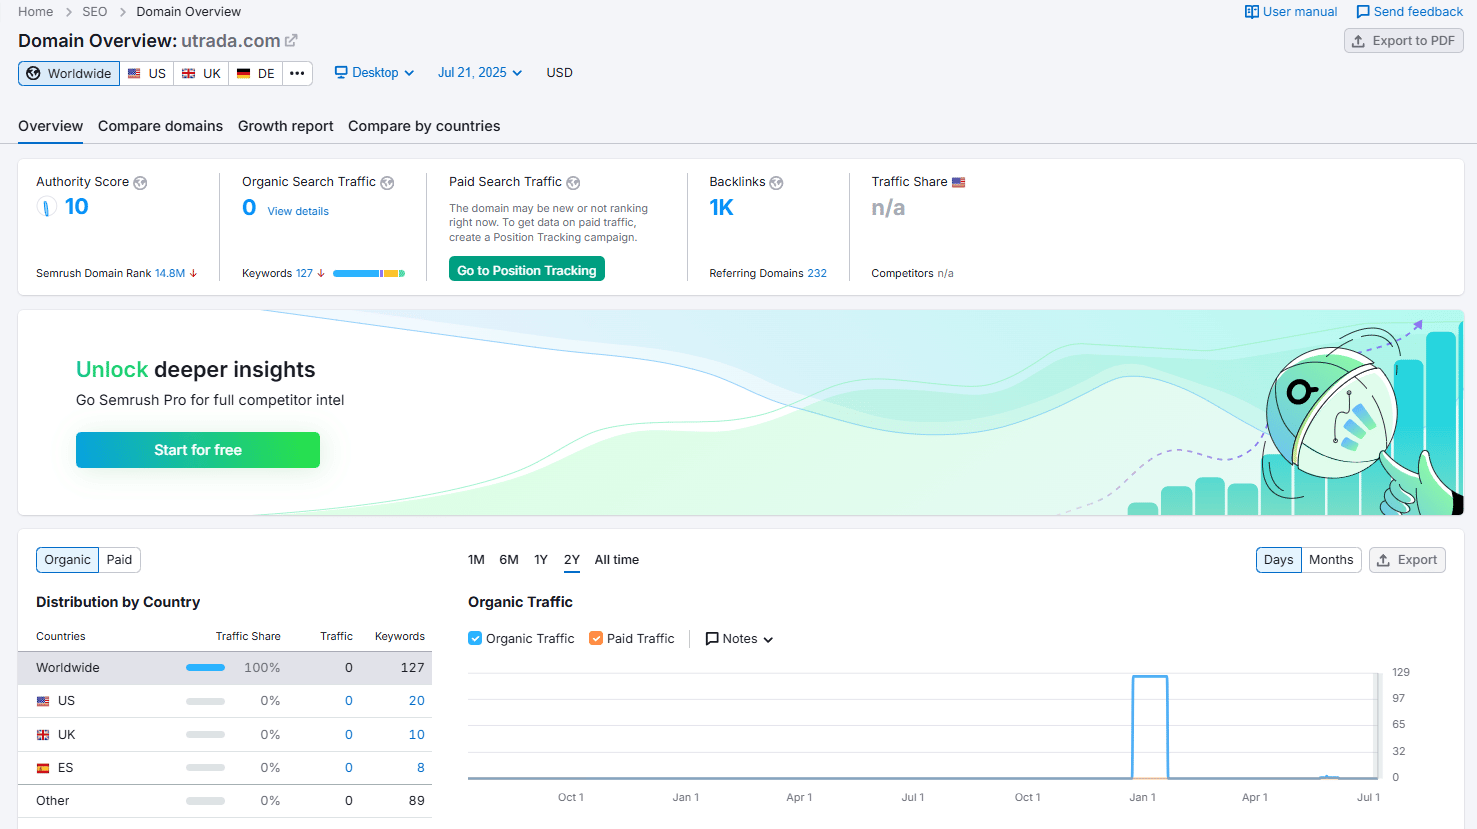Select the Worldwide row in country table
This screenshot has width=1477, height=829.
coord(225,668)
